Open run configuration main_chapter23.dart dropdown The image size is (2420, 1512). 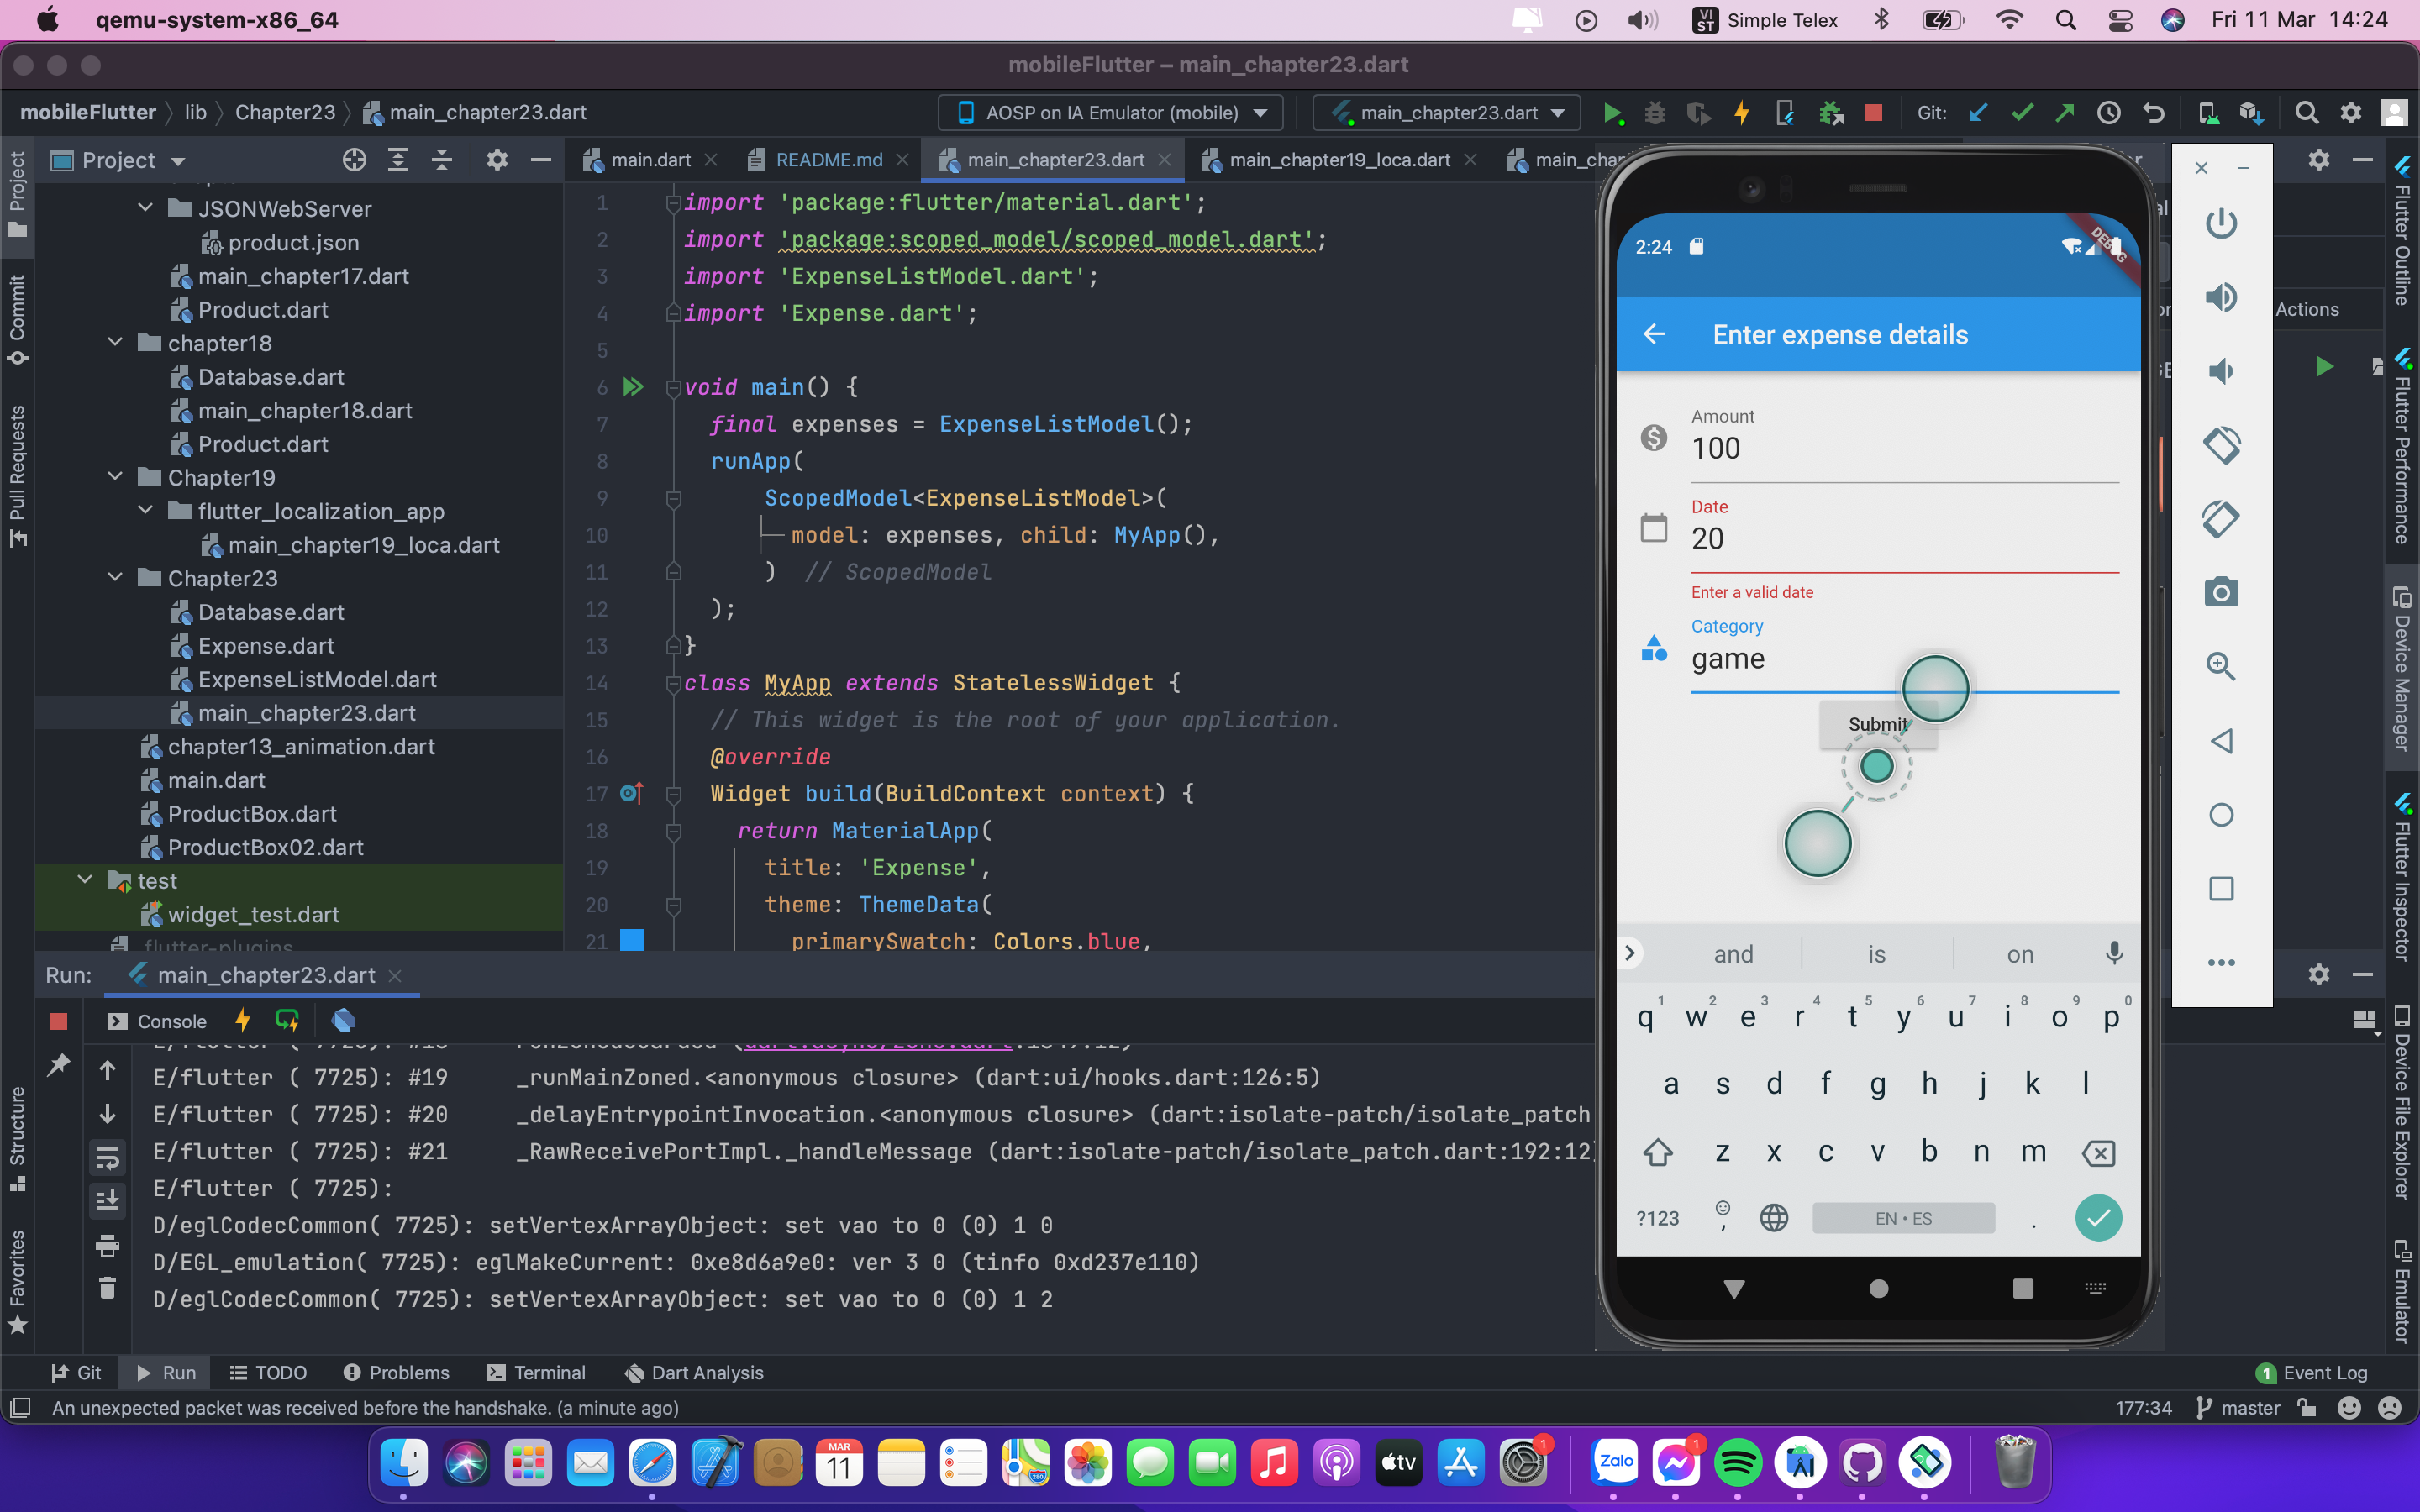[1447, 113]
